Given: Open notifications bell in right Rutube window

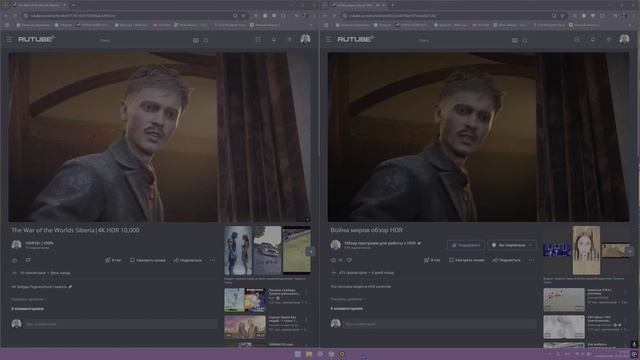Looking at the screenshot, I should click(x=593, y=39).
